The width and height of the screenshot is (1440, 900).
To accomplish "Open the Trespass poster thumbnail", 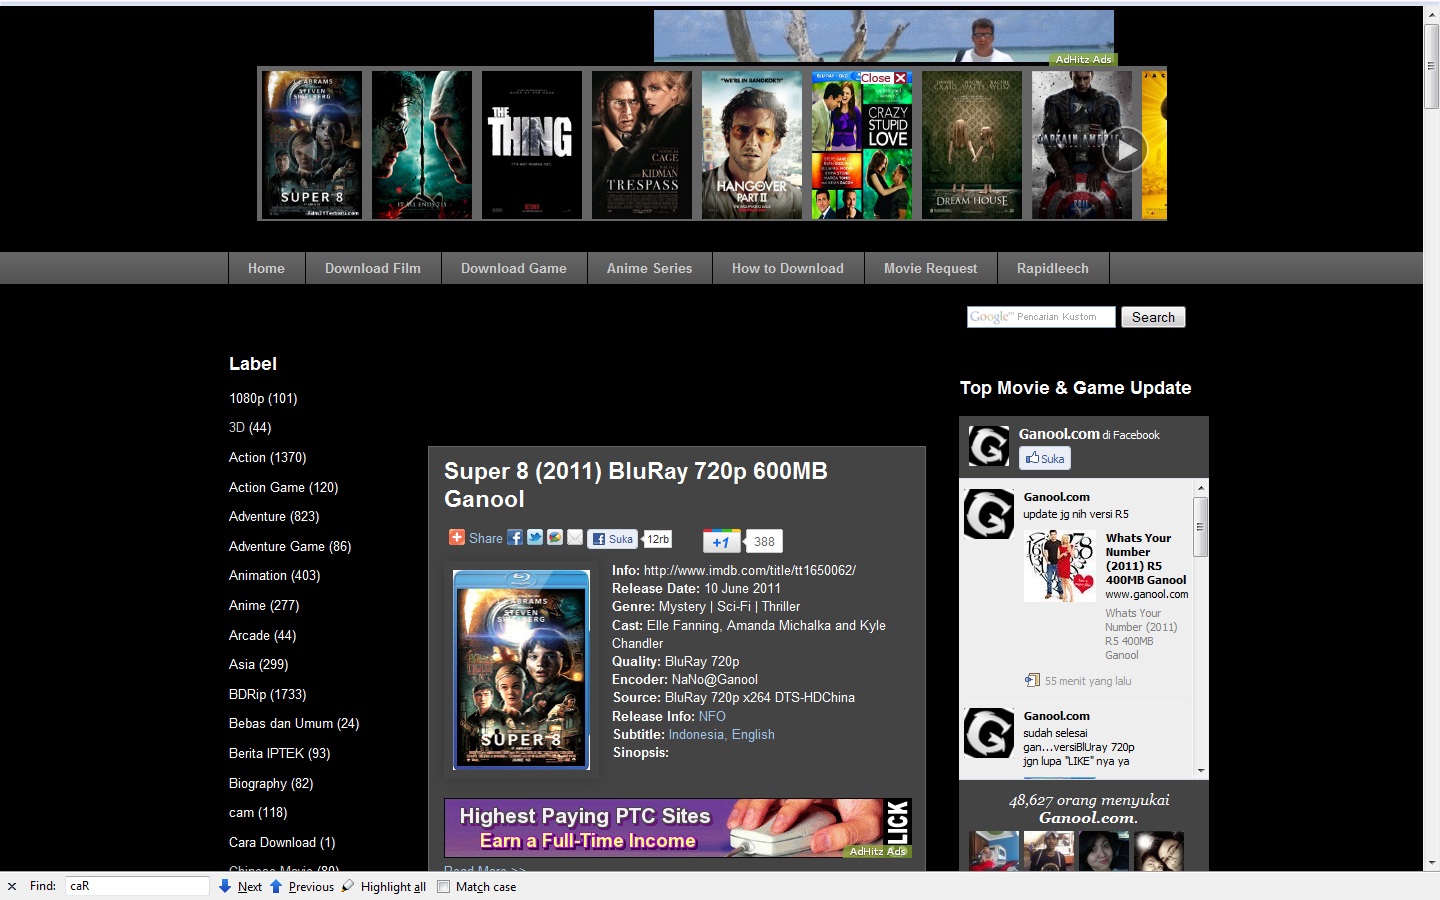I will tap(642, 144).
